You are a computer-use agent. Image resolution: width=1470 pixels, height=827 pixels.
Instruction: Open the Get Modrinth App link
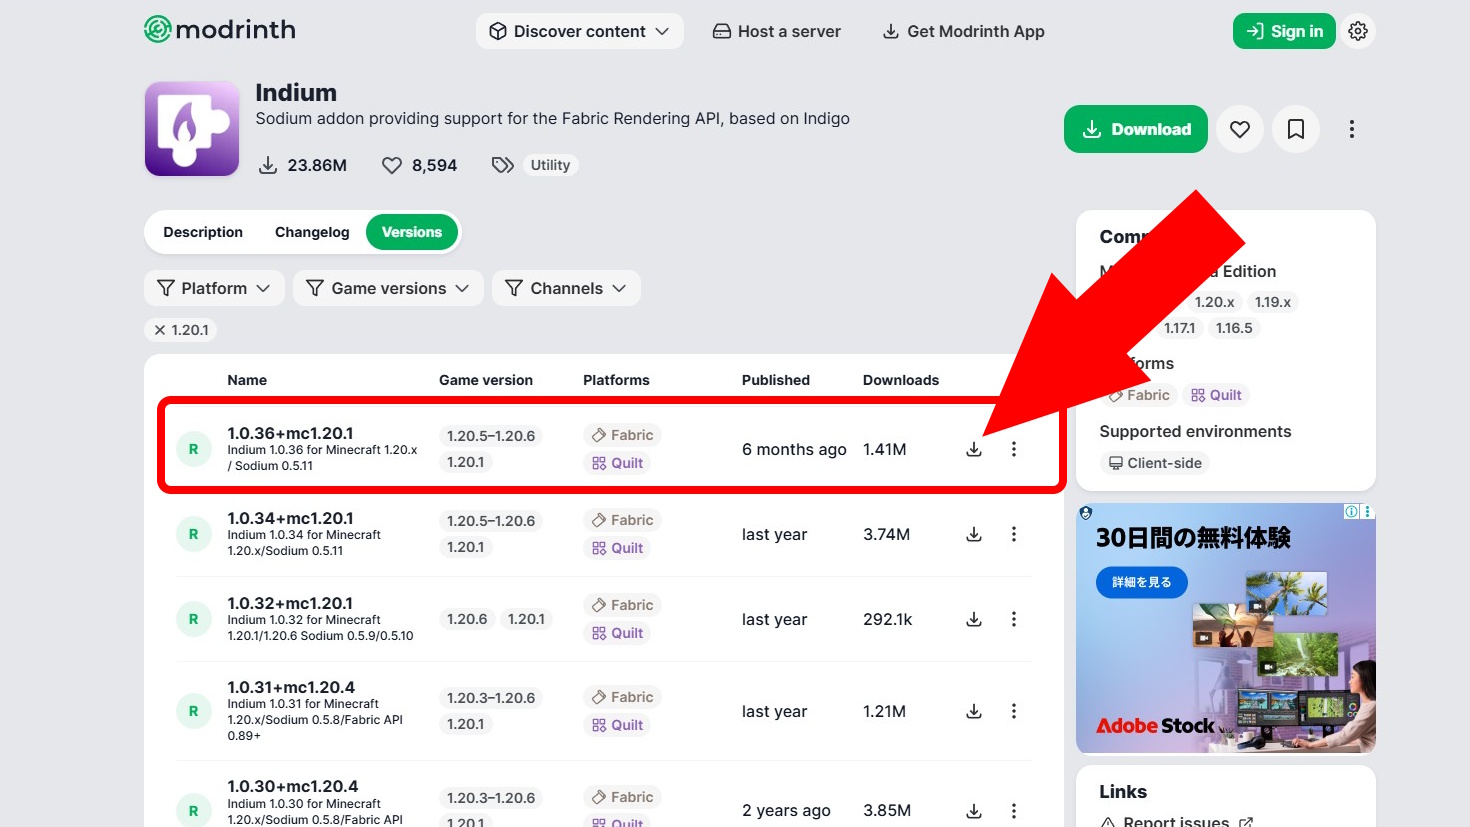click(x=964, y=31)
